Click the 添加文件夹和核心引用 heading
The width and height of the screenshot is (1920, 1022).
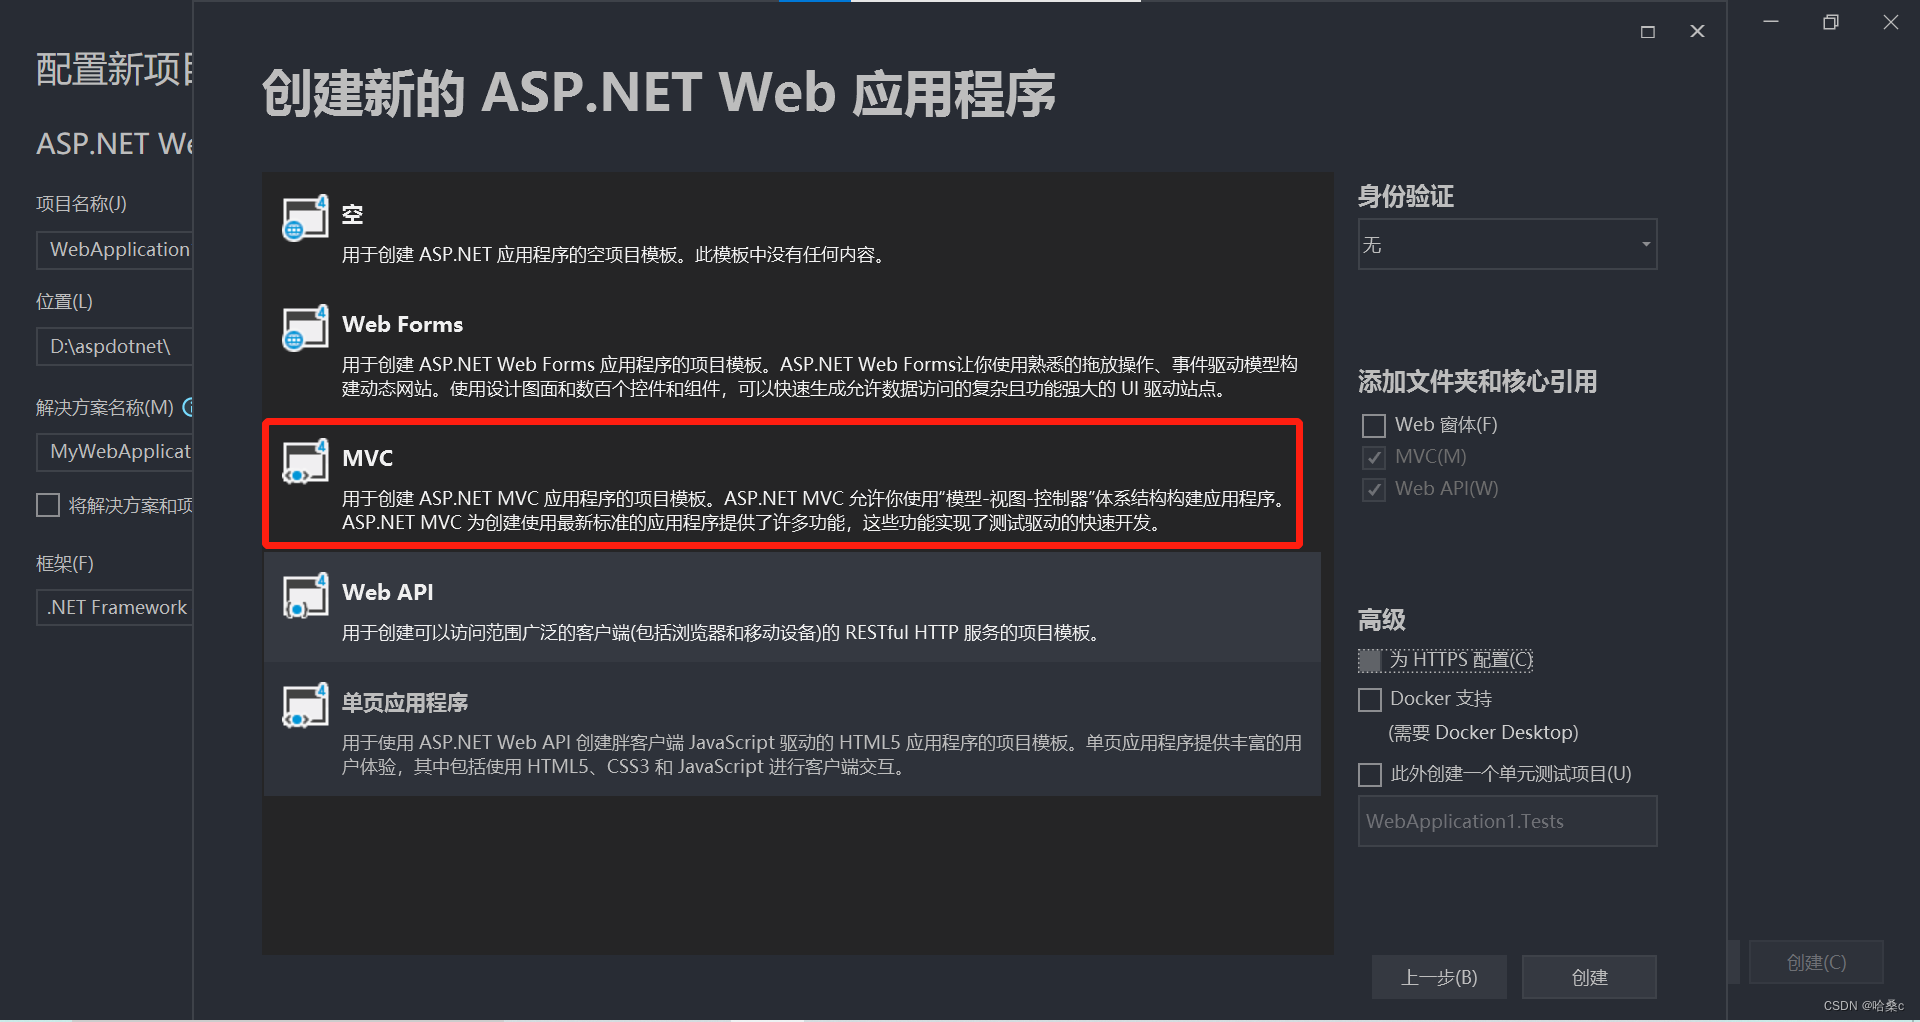(x=1477, y=381)
